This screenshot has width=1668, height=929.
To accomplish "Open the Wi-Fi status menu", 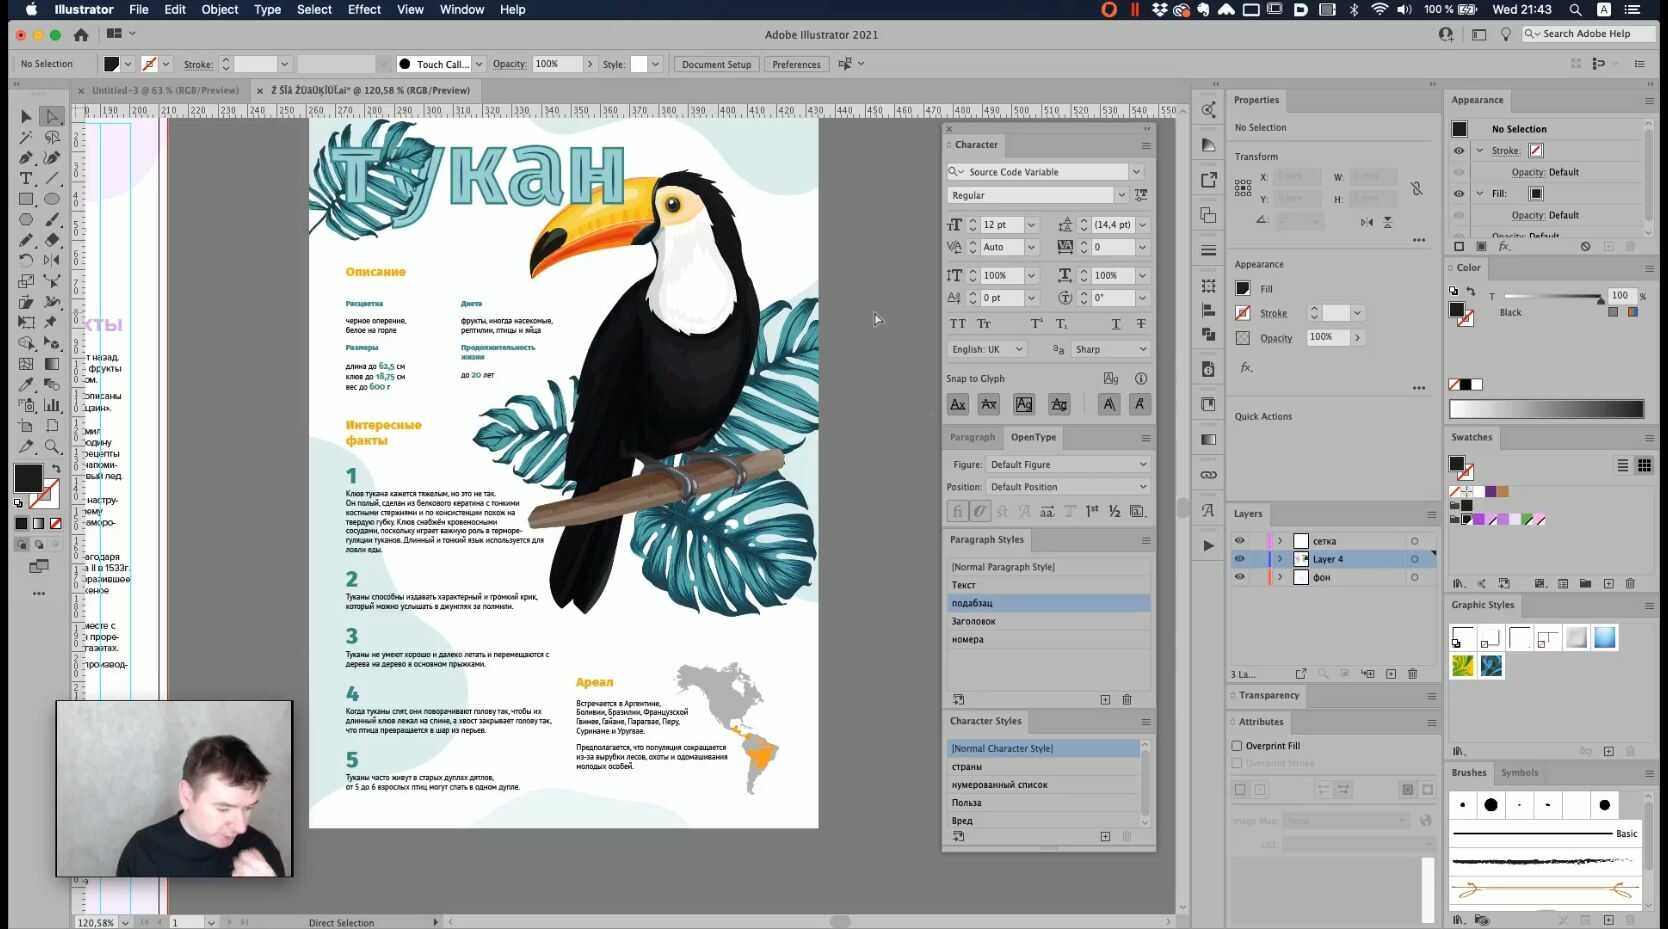I will click(1379, 10).
